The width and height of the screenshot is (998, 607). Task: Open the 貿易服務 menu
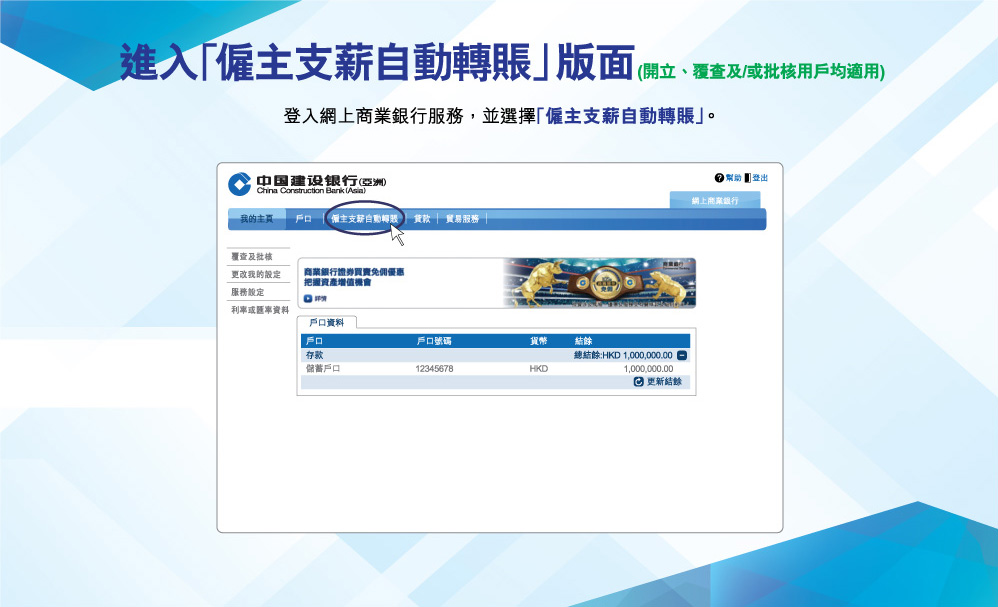pyautogui.click(x=462, y=219)
